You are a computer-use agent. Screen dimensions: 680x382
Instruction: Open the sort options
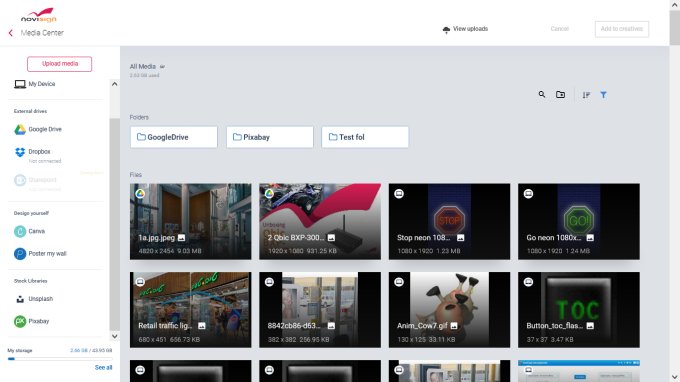pos(586,95)
